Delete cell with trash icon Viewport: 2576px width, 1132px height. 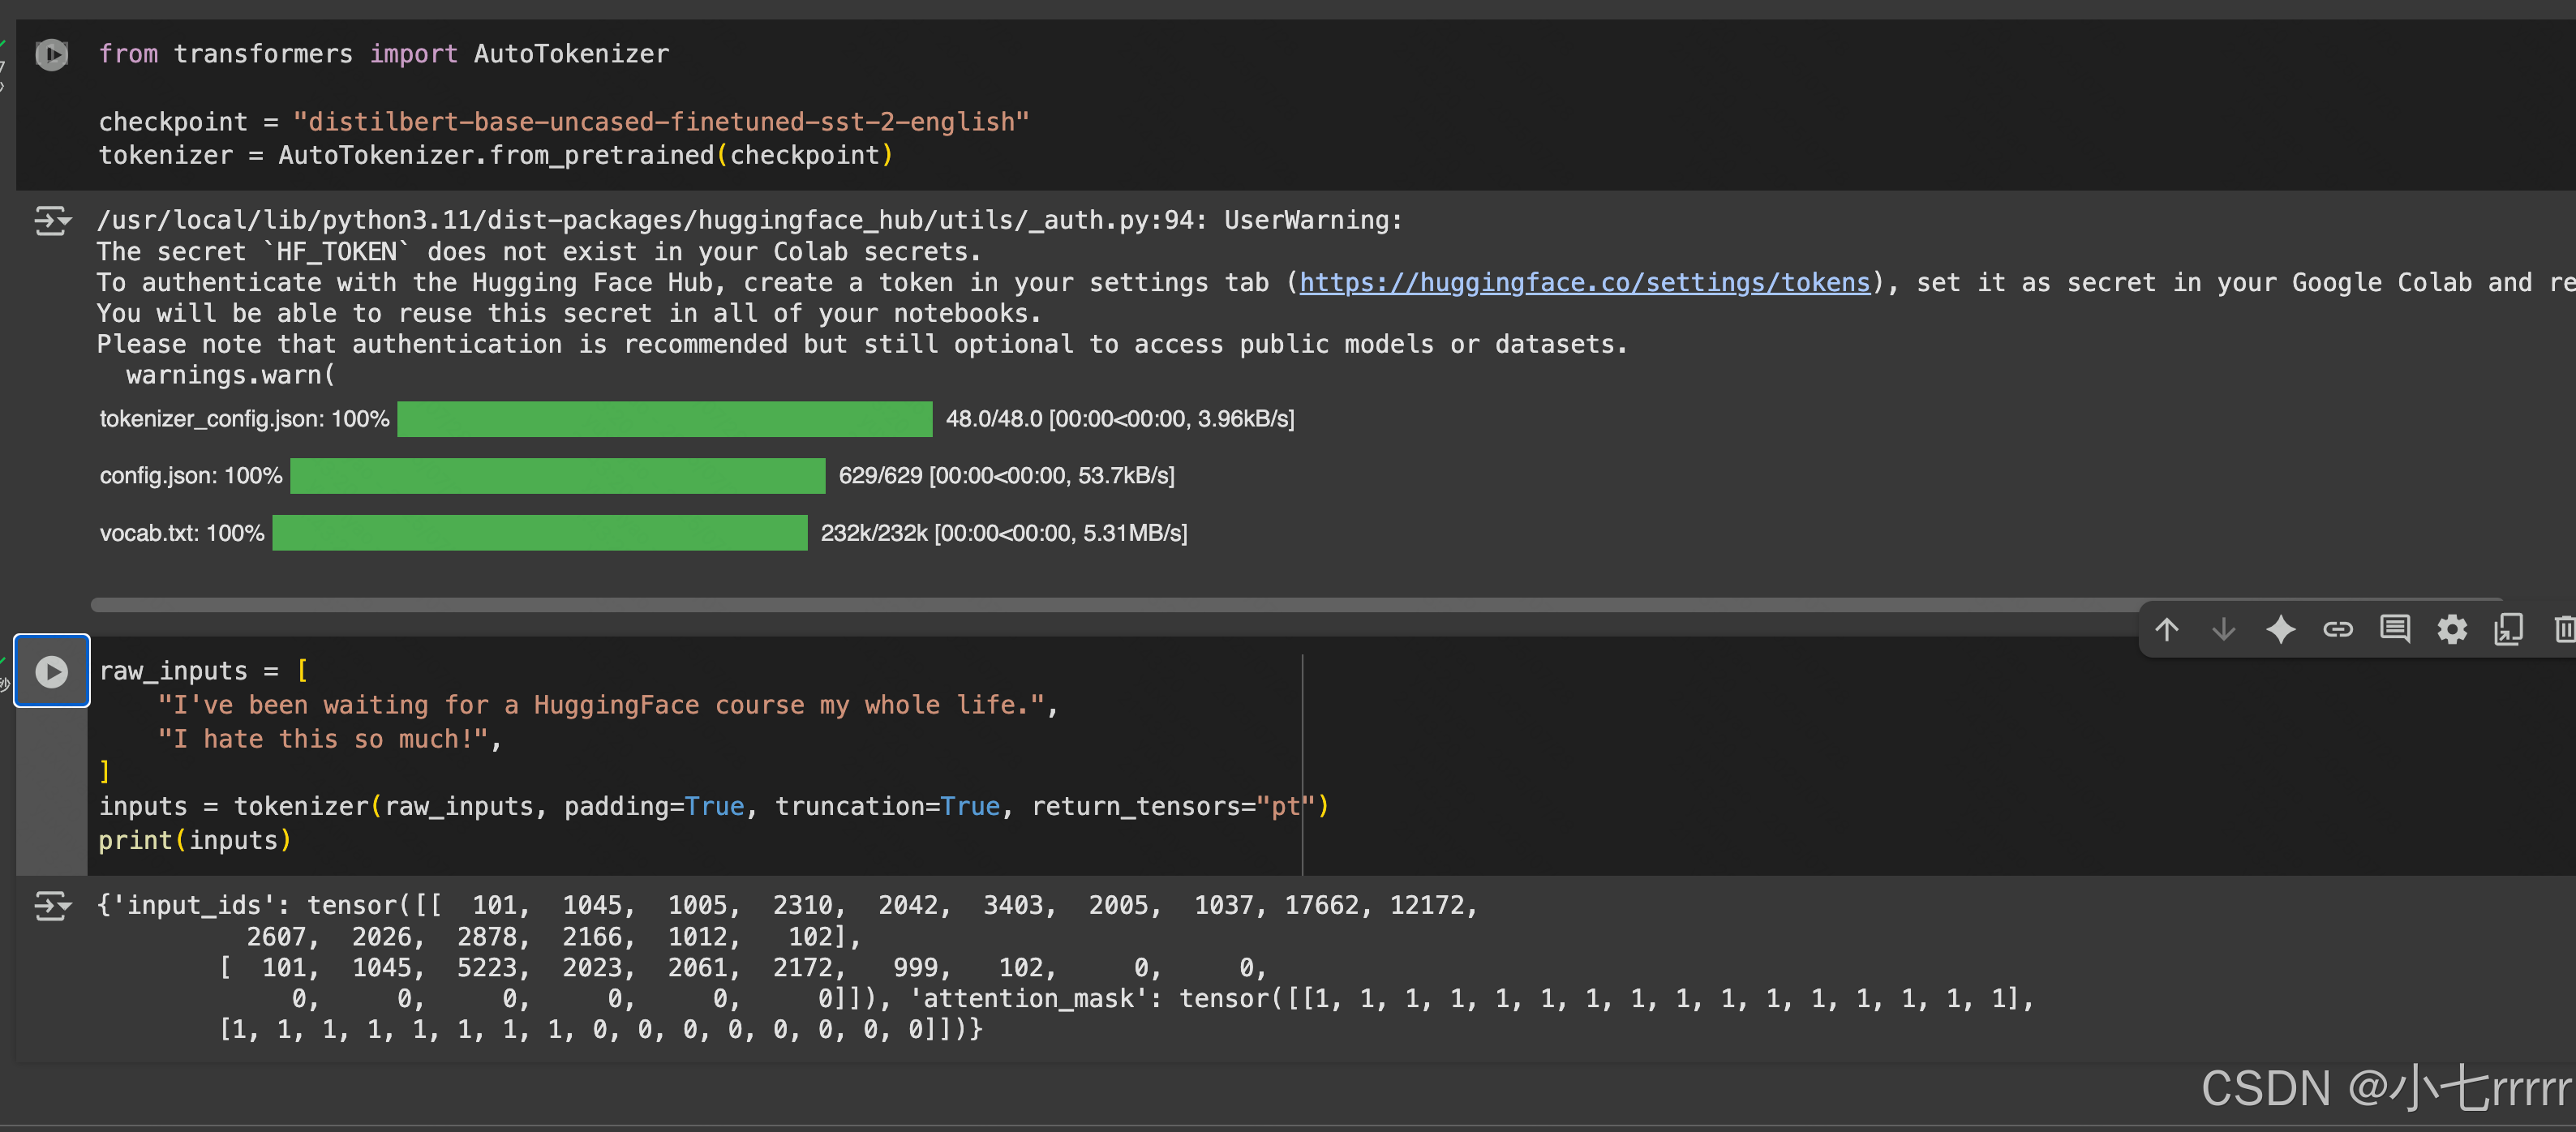point(2563,629)
